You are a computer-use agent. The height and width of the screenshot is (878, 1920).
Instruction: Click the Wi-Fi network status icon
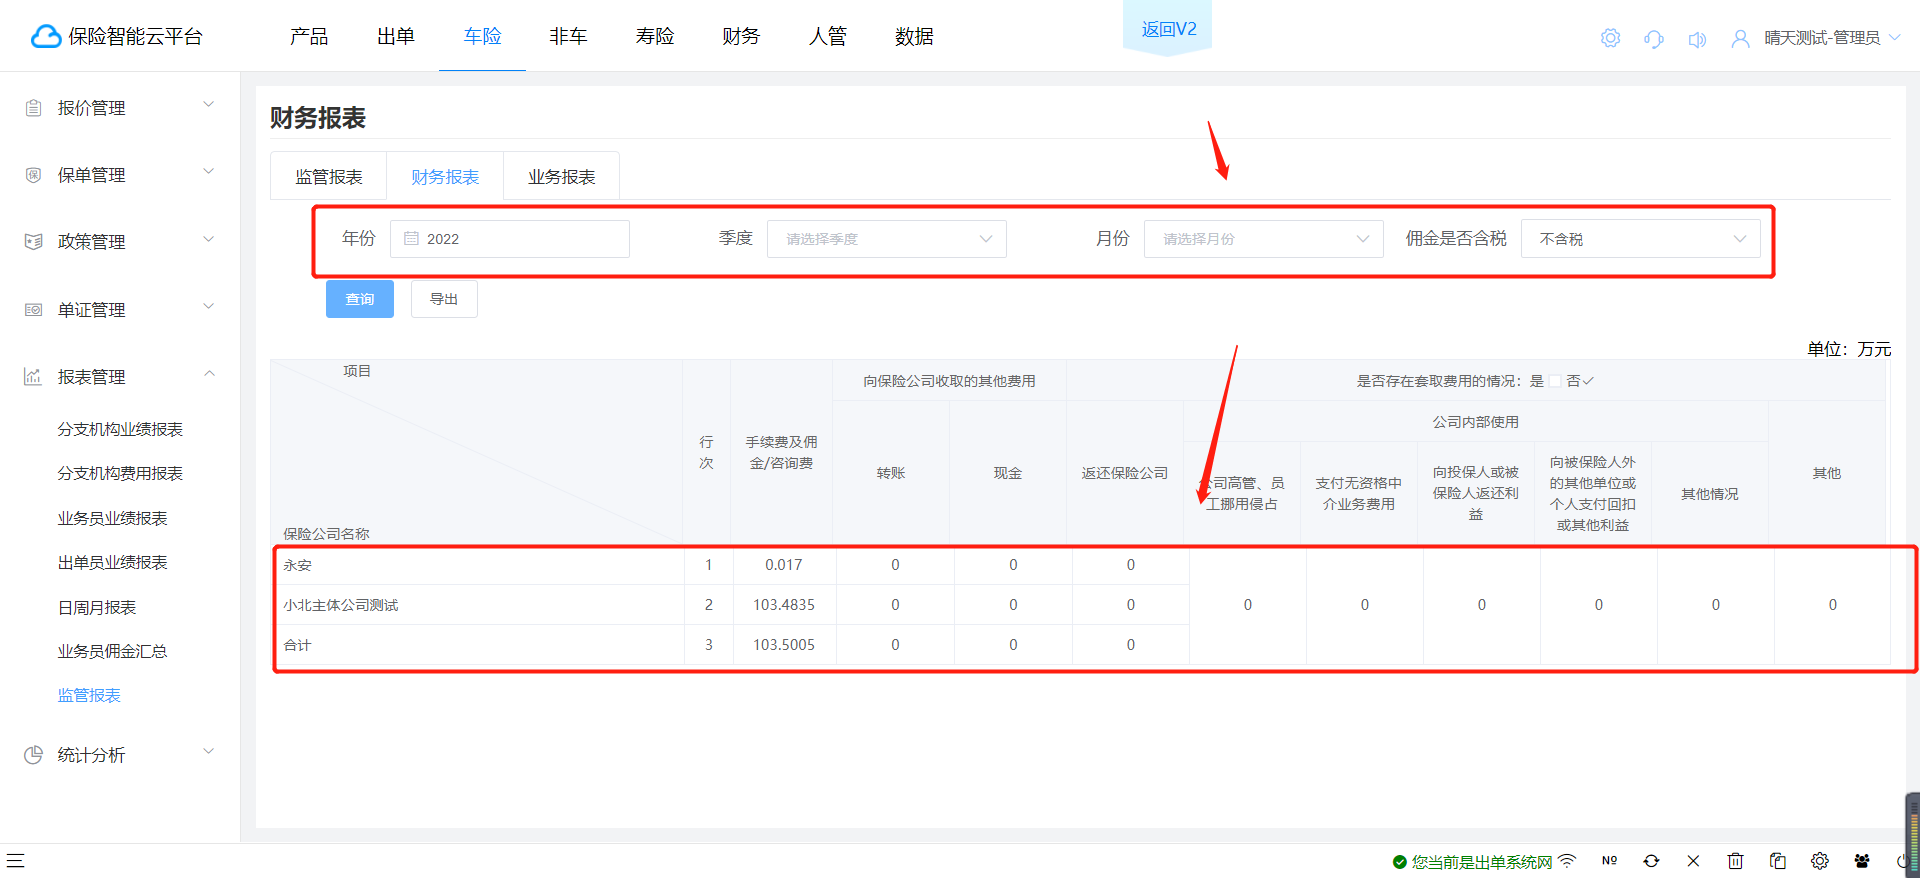(x=1567, y=861)
